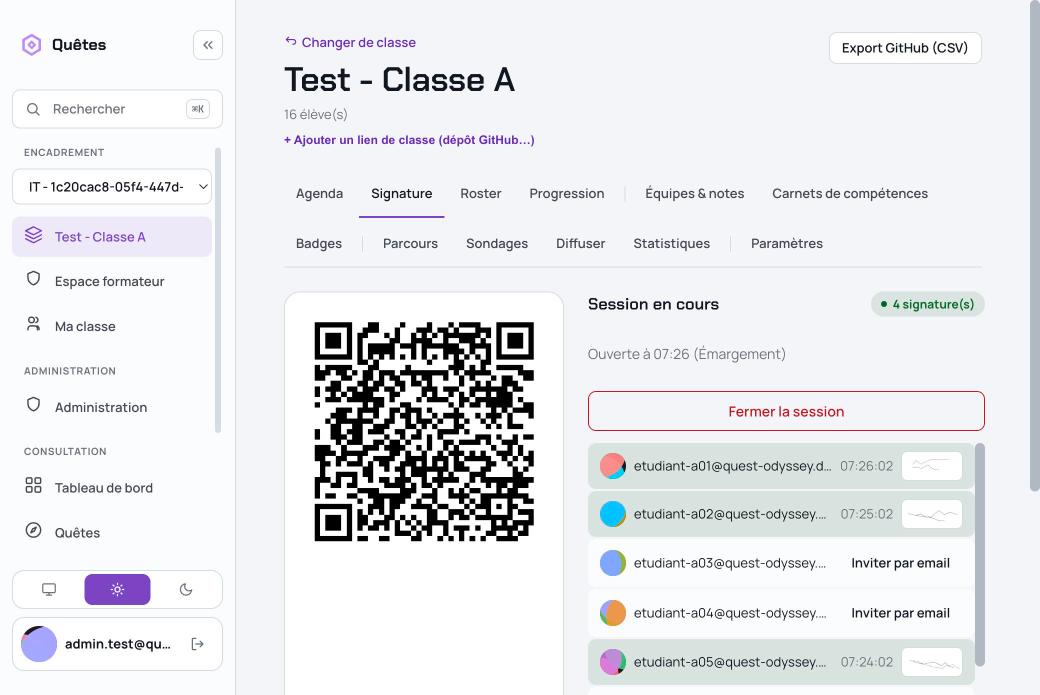Select the Signature tab
Screen dimensions: 1040x695
coord(402,194)
